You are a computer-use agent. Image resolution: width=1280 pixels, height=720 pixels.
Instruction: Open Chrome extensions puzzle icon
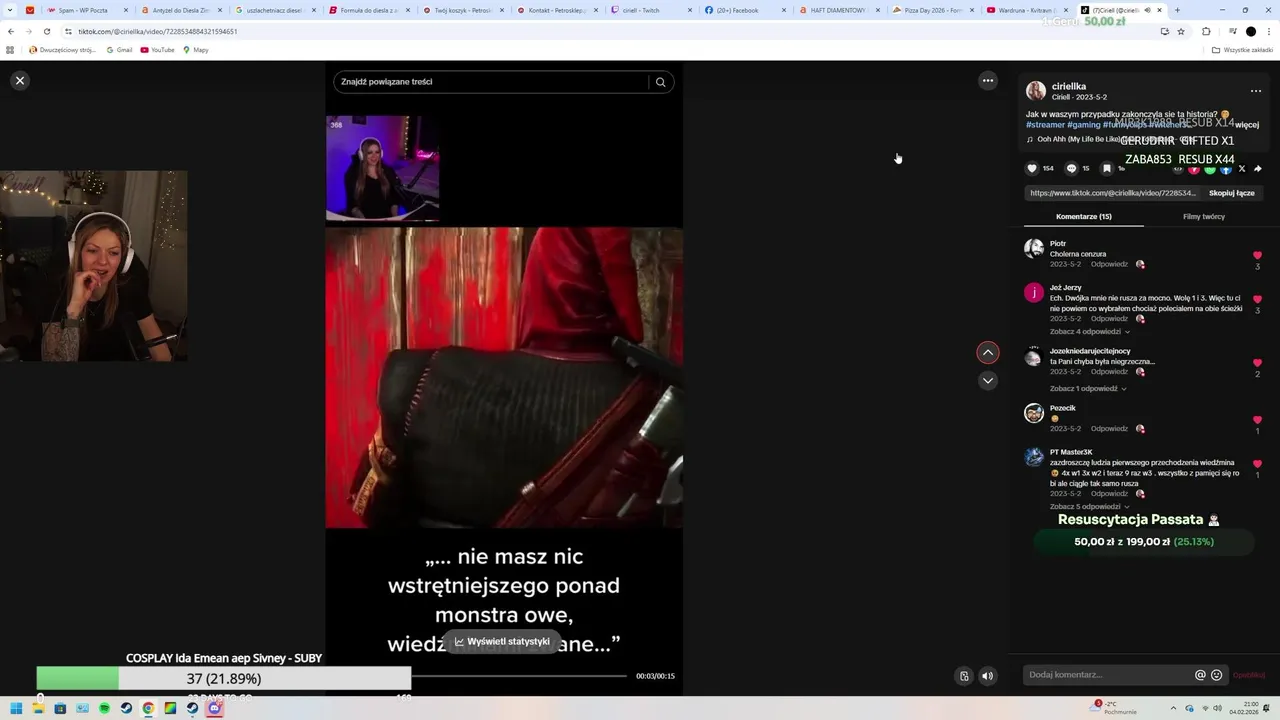point(1205,31)
